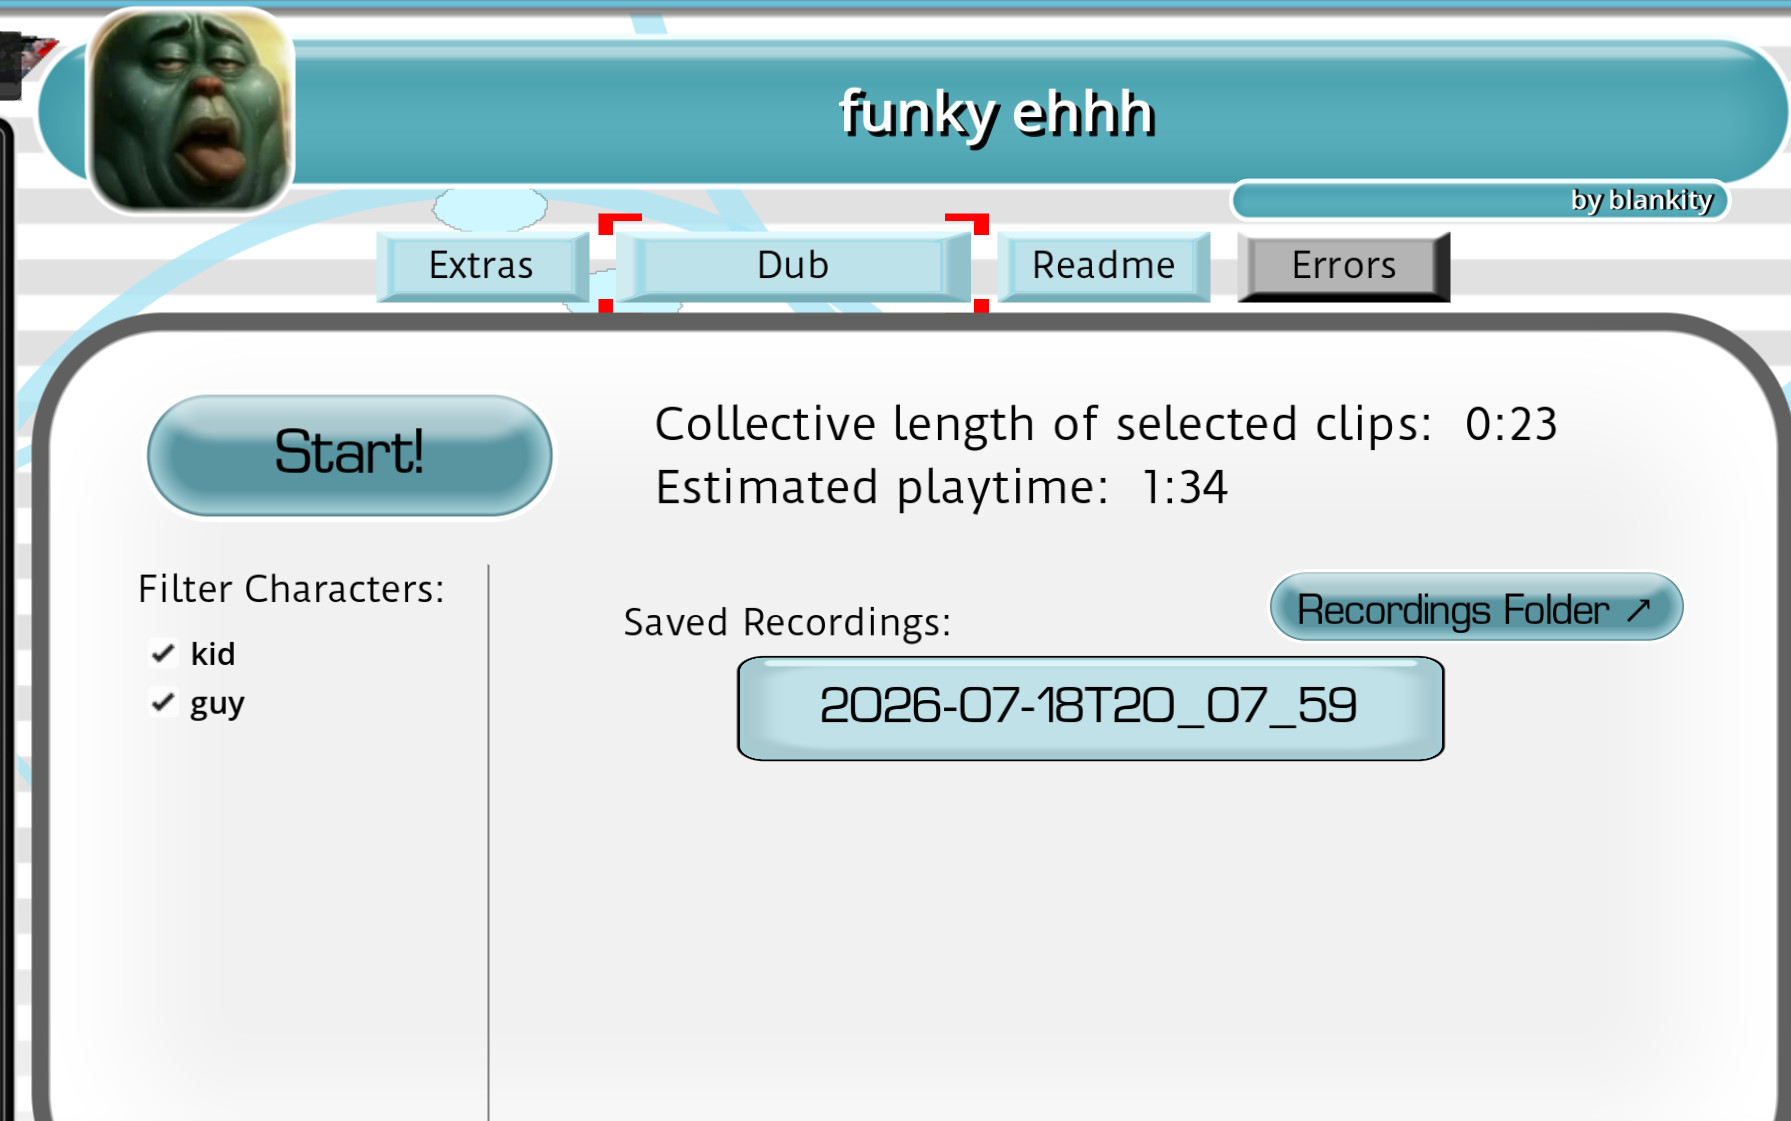Open the Recordings Folder
The height and width of the screenshot is (1121, 1791).
(x=1476, y=607)
